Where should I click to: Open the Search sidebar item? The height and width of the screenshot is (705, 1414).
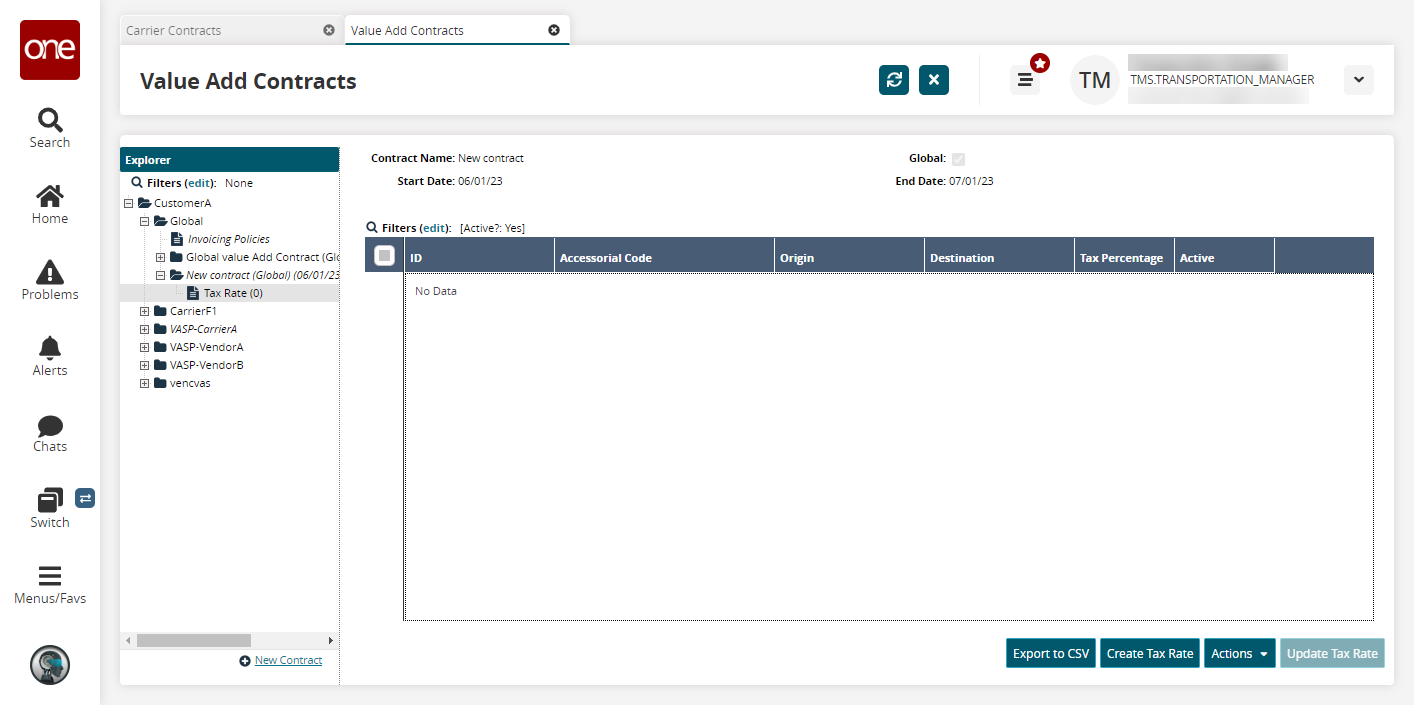[50, 128]
